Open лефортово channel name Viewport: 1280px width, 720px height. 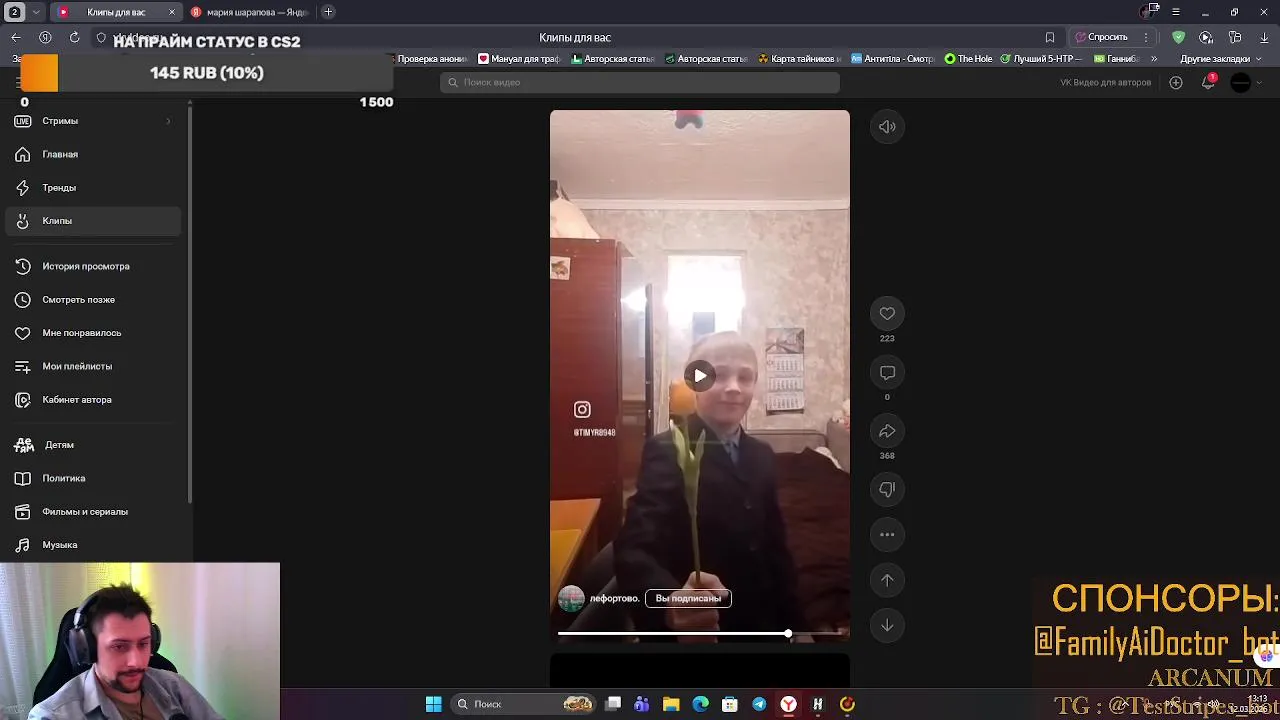coord(614,598)
